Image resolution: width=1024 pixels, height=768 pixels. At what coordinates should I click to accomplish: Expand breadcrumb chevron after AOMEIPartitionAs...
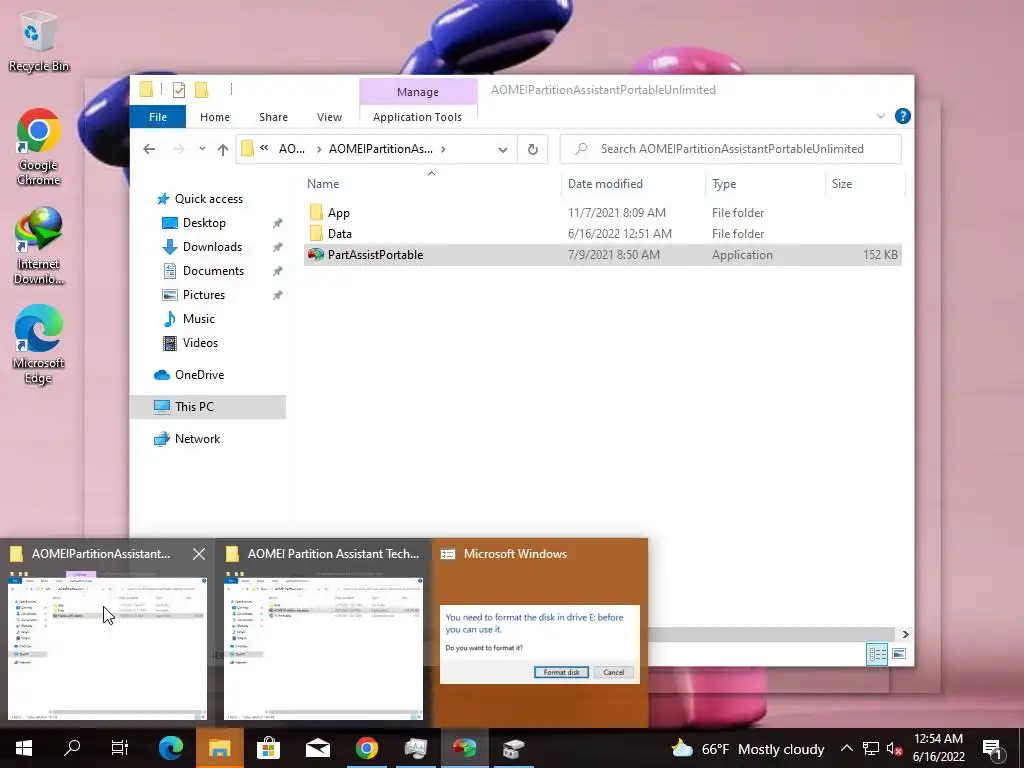coord(443,149)
